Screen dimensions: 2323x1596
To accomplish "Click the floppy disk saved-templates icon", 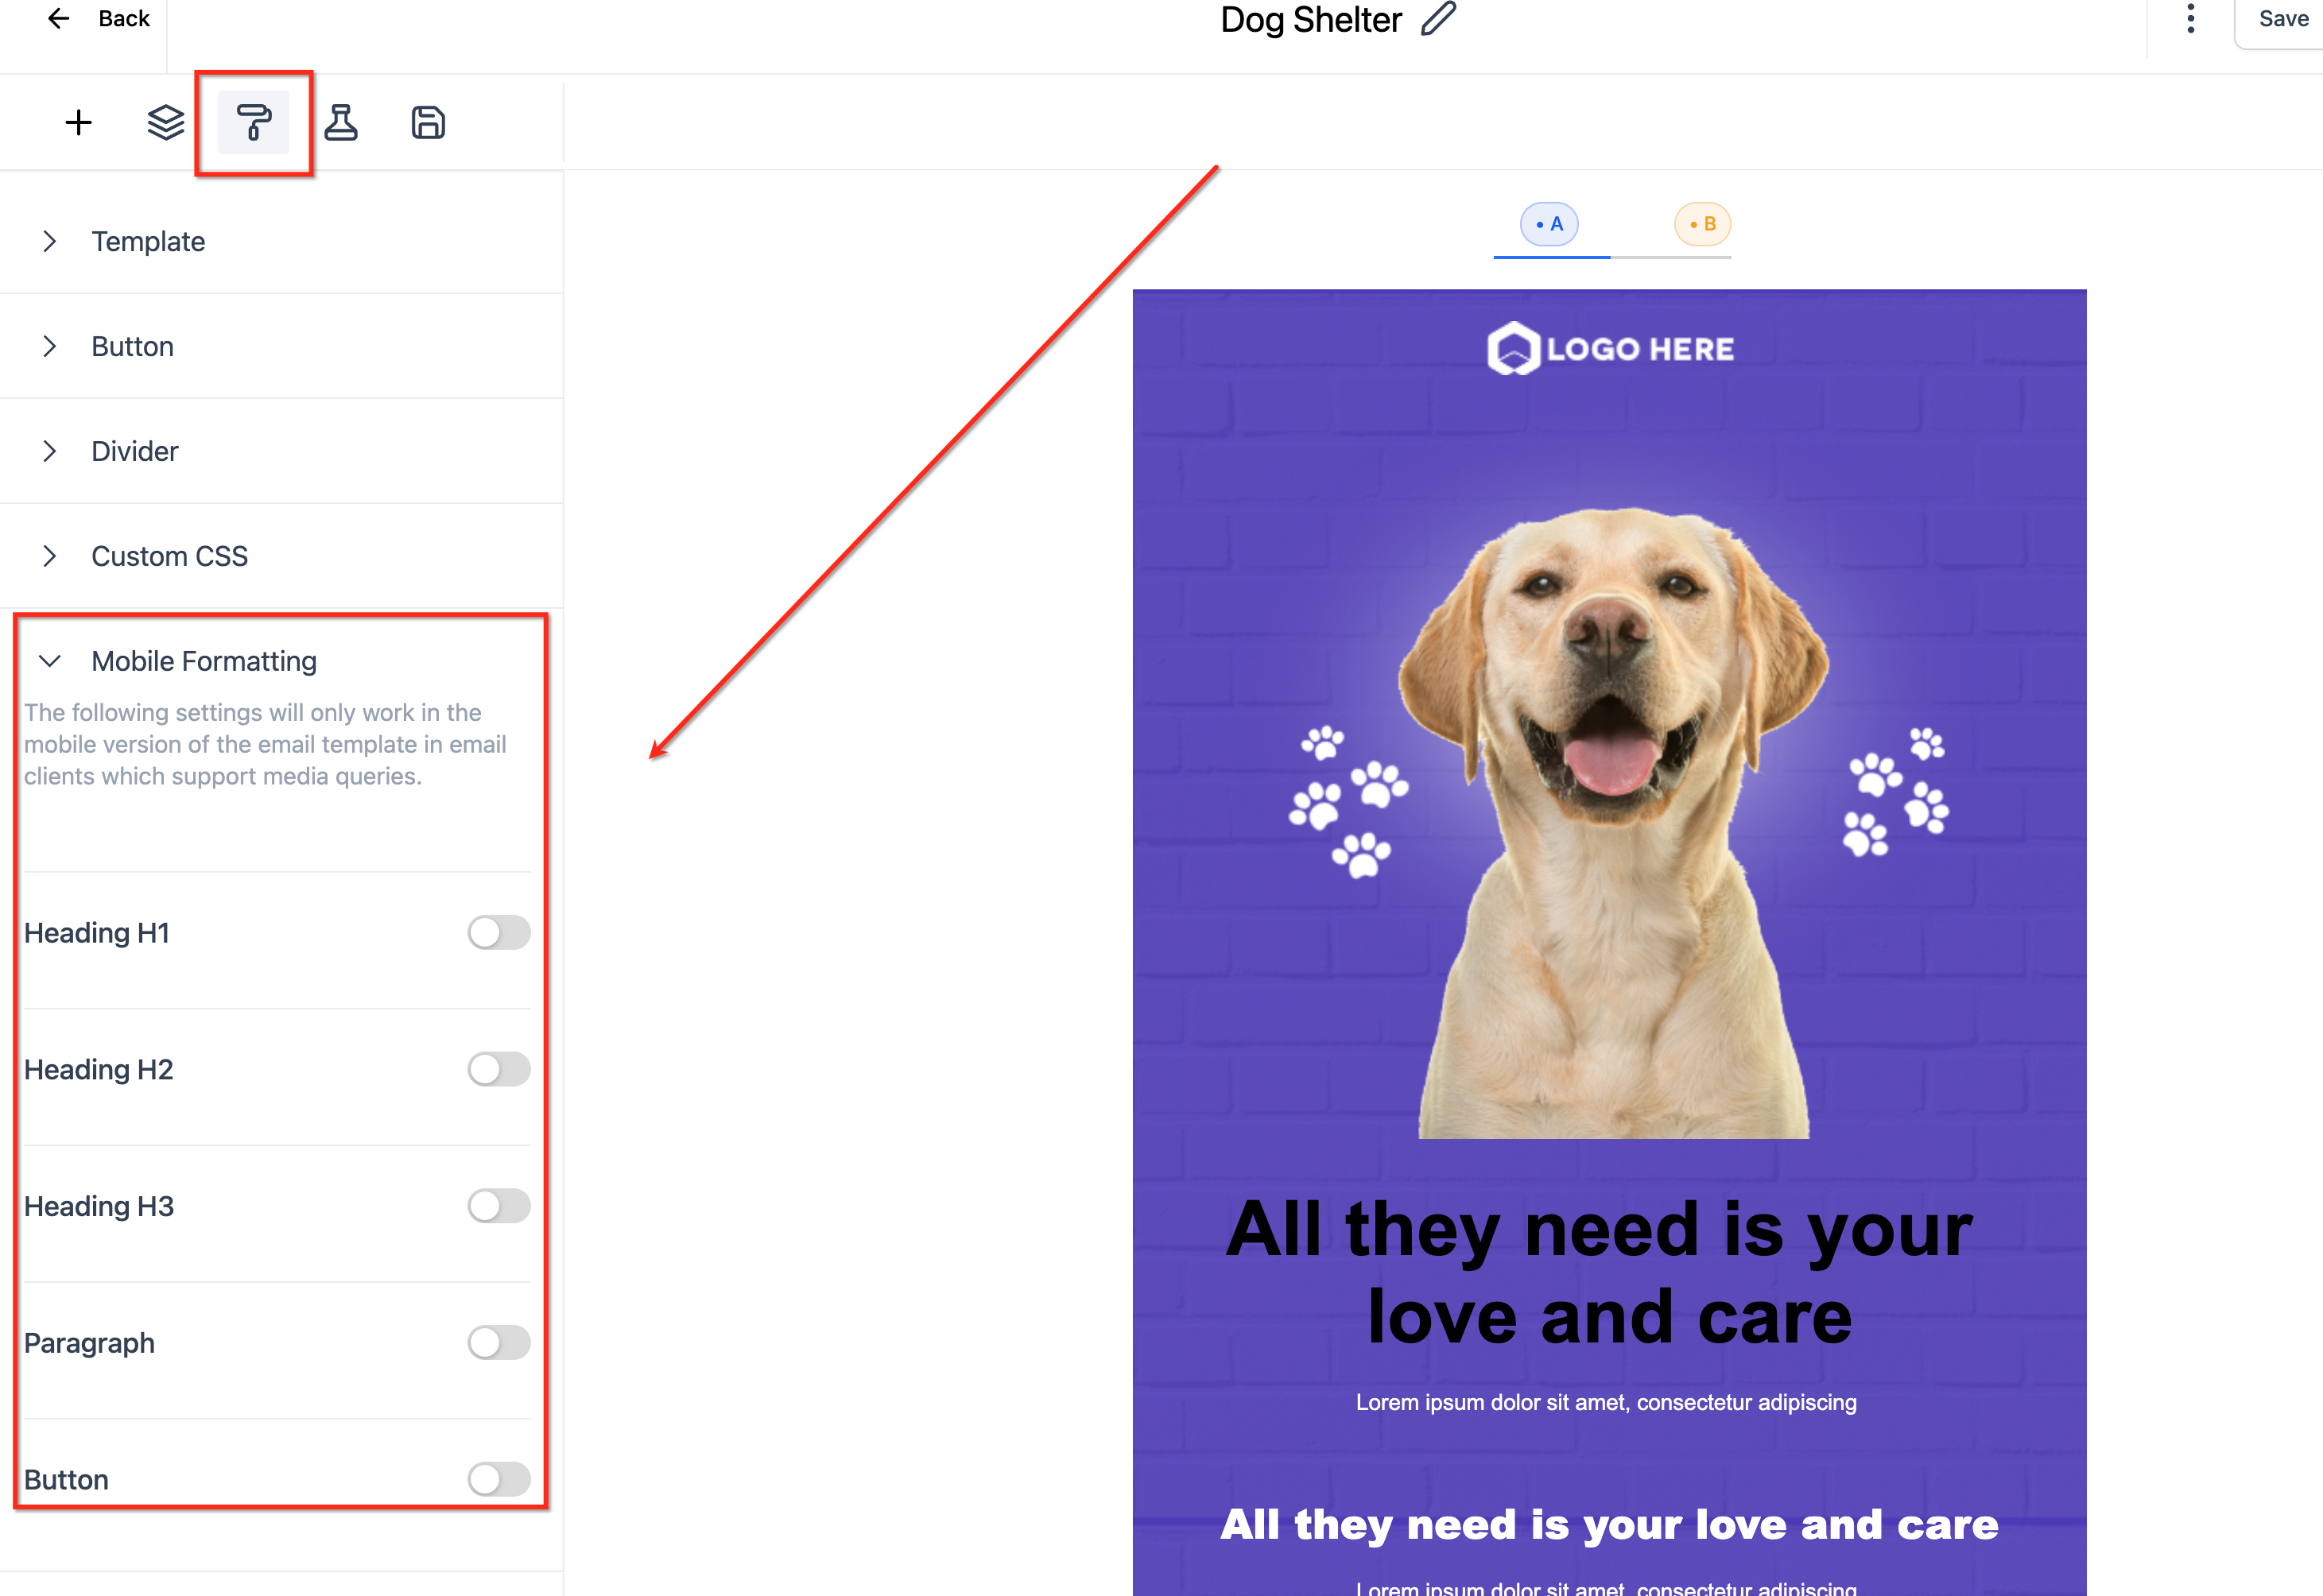I will [428, 123].
